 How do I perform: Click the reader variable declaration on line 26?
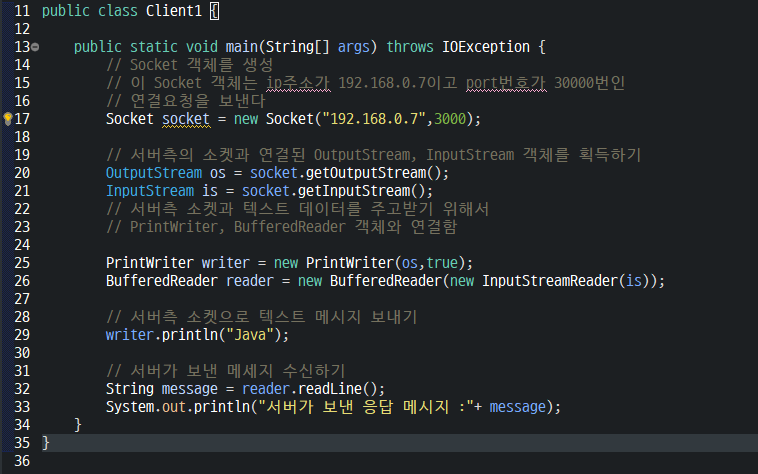point(249,281)
